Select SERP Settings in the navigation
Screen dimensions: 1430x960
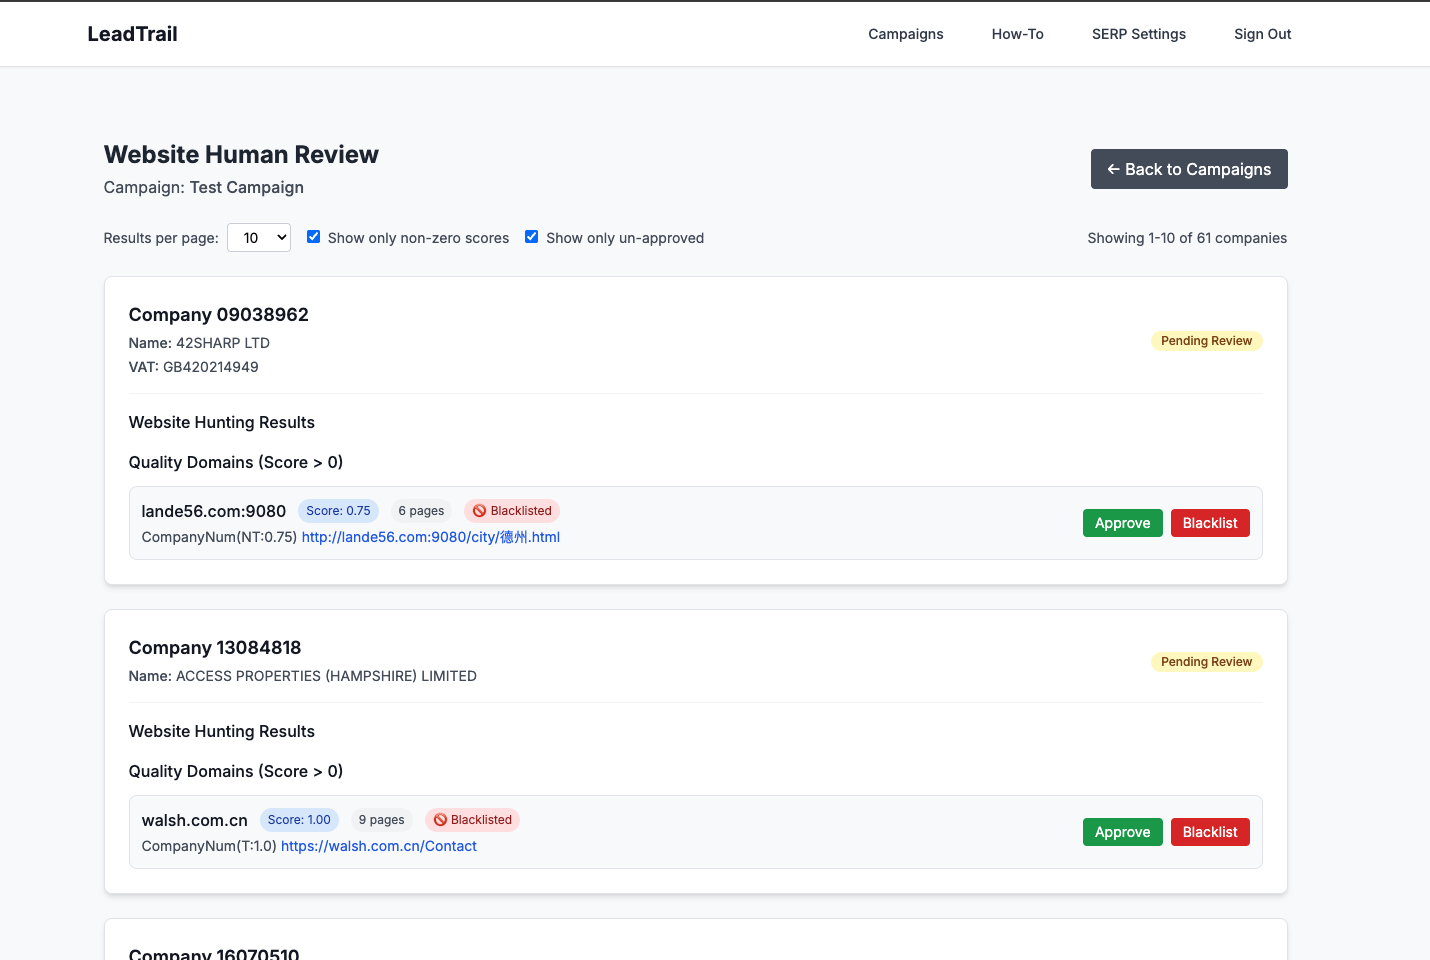click(x=1138, y=33)
